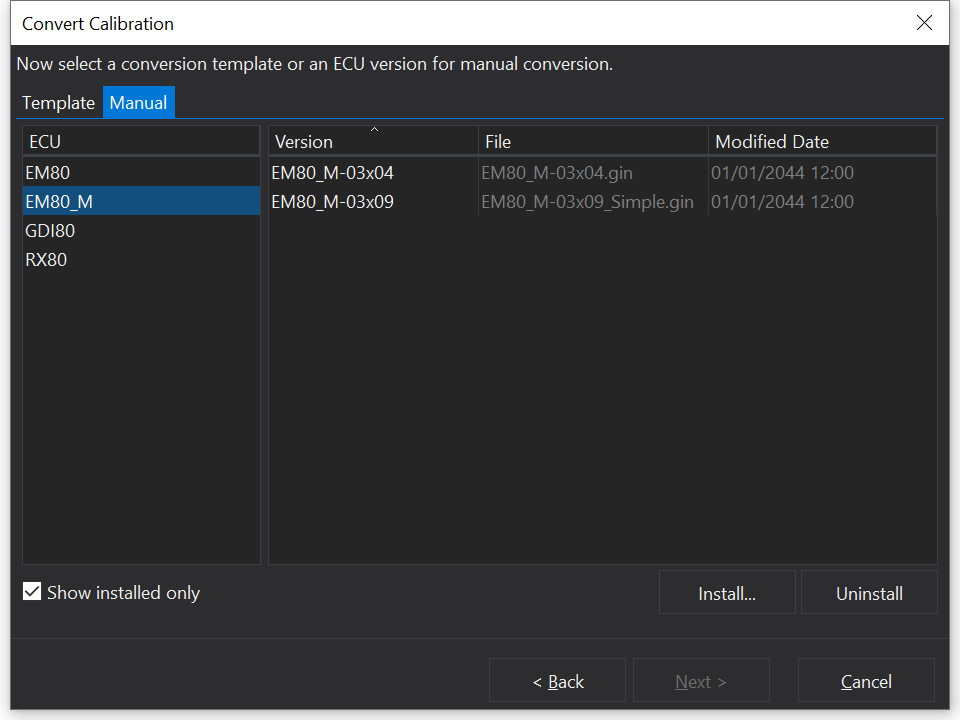Uncheck Show installed only checkbox
This screenshot has width=960, height=720.
(32, 592)
